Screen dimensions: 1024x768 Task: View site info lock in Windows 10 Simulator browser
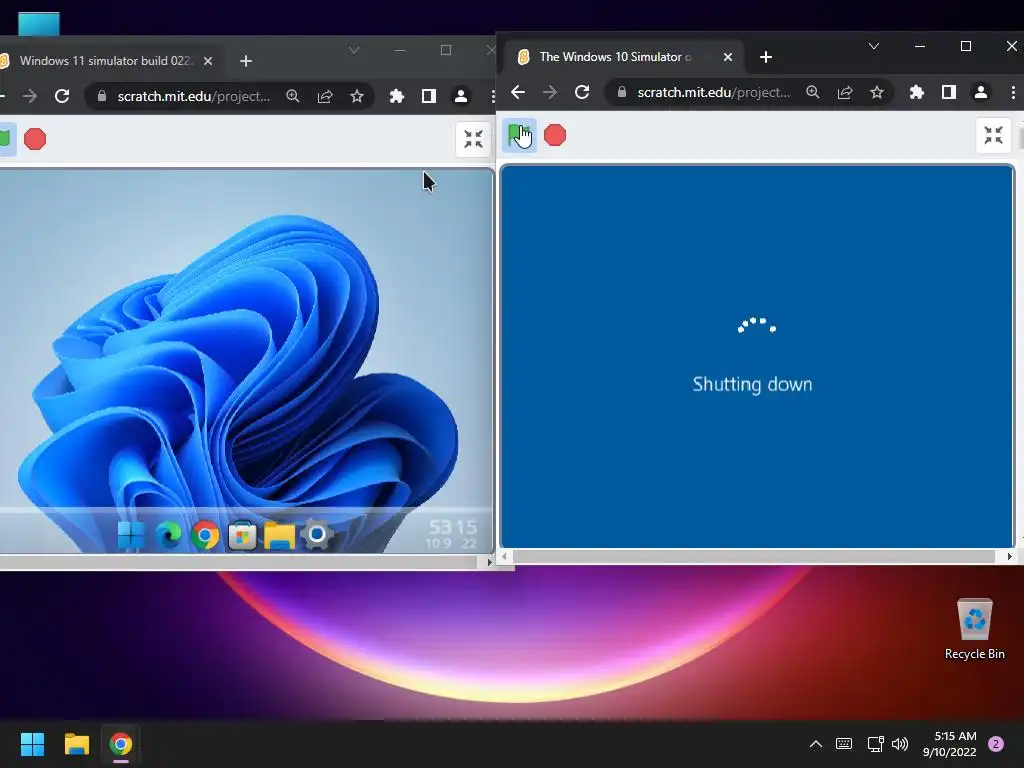click(x=622, y=92)
